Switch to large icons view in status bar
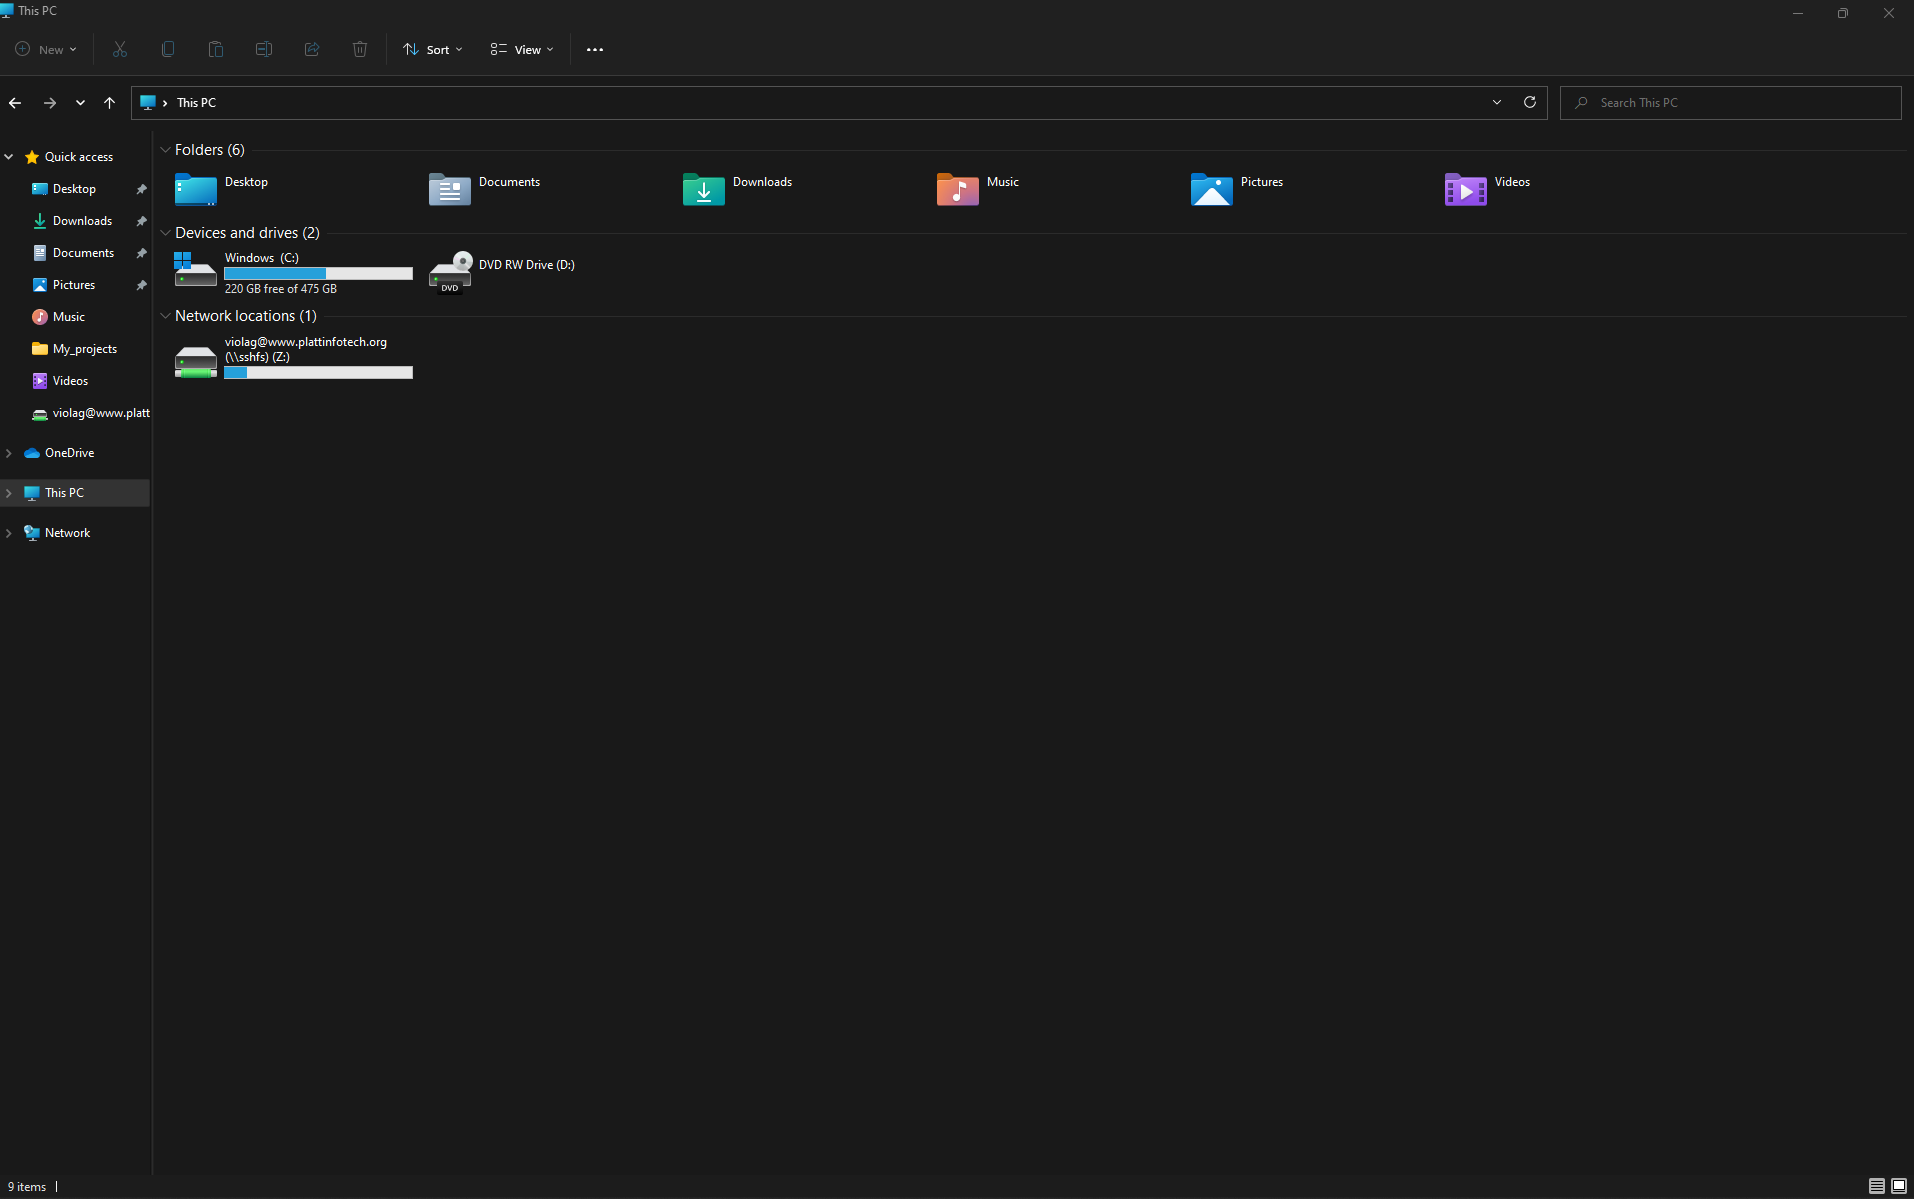This screenshot has width=1914, height=1199. (x=1899, y=1186)
